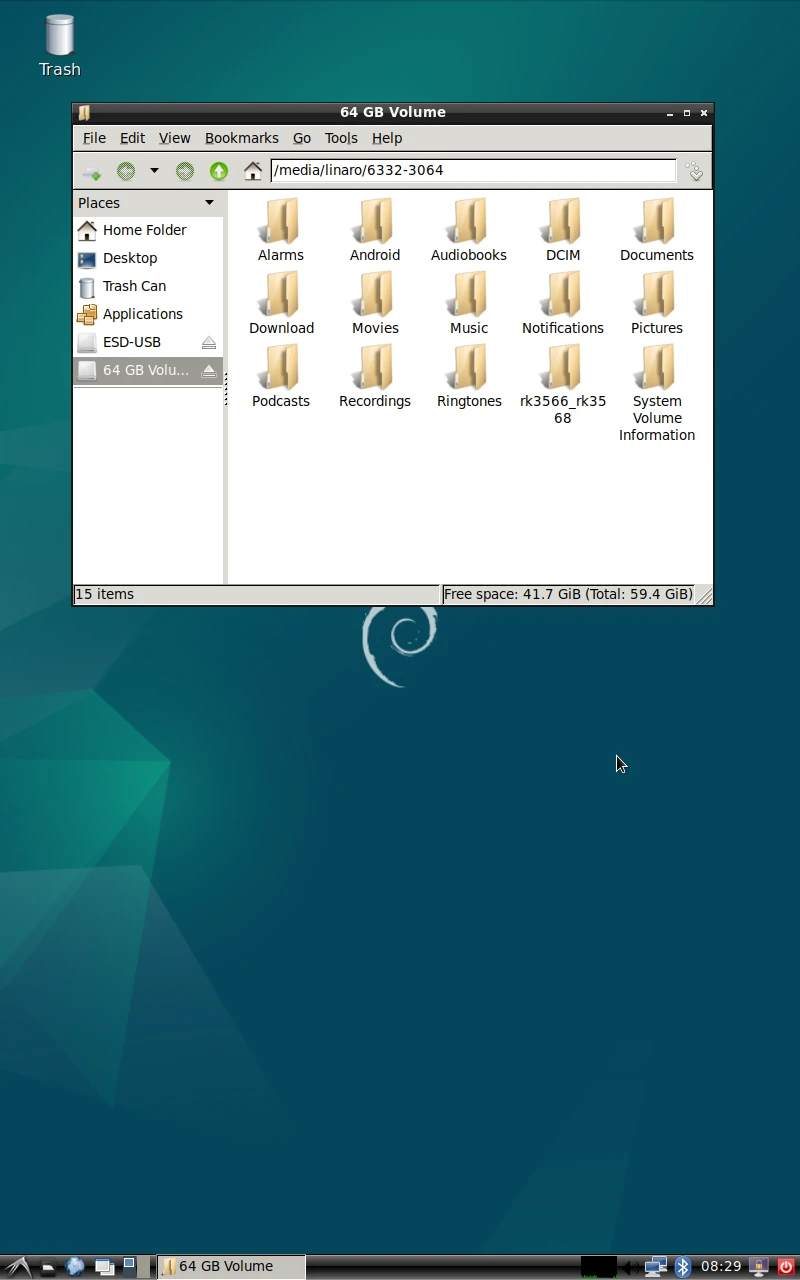Select the Audiobooks folder
Viewport: 800px width, 1280px height.
(469, 230)
